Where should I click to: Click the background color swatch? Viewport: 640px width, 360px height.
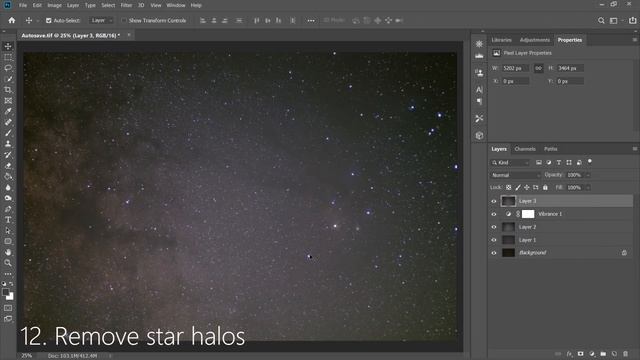pyautogui.click(x=10, y=296)
